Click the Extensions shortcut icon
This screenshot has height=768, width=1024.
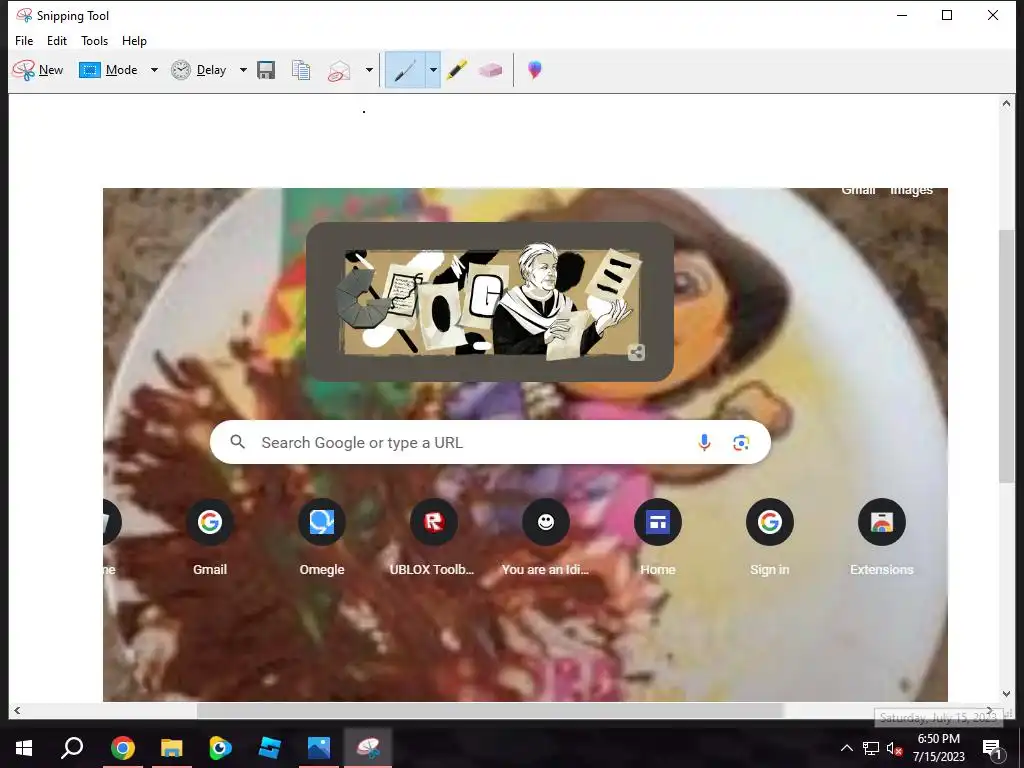882,522
